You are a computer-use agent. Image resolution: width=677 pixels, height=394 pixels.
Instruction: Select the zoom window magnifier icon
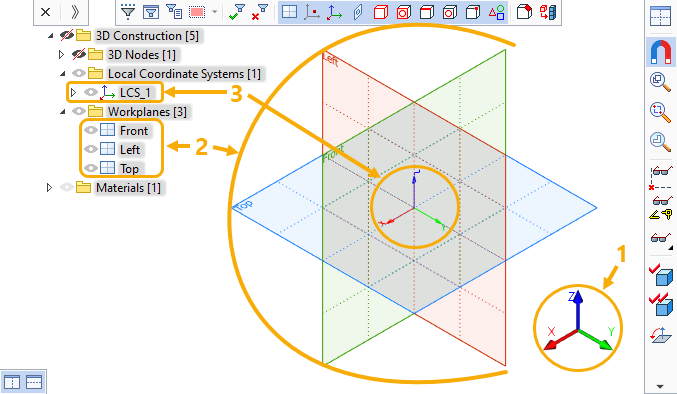click(660, 111)
